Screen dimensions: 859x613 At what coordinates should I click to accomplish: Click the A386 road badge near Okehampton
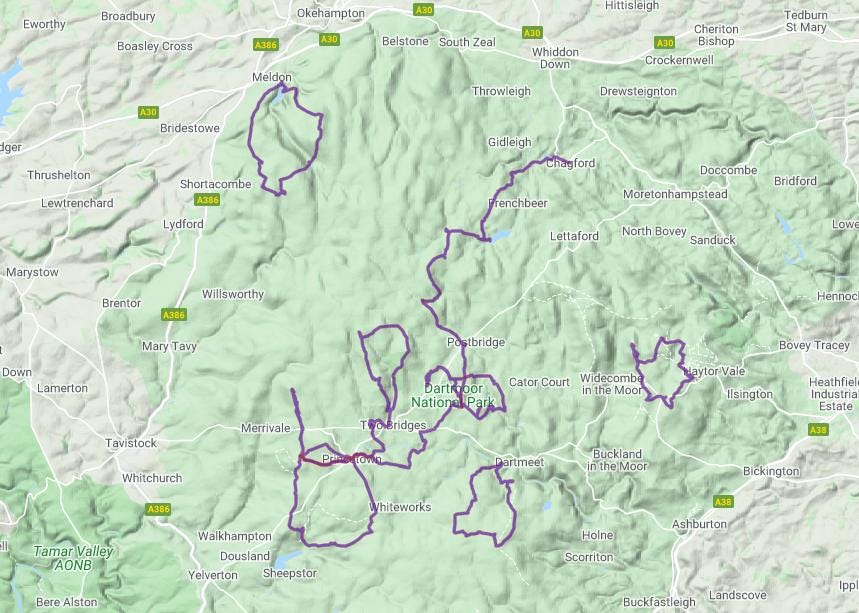(266, 45)
